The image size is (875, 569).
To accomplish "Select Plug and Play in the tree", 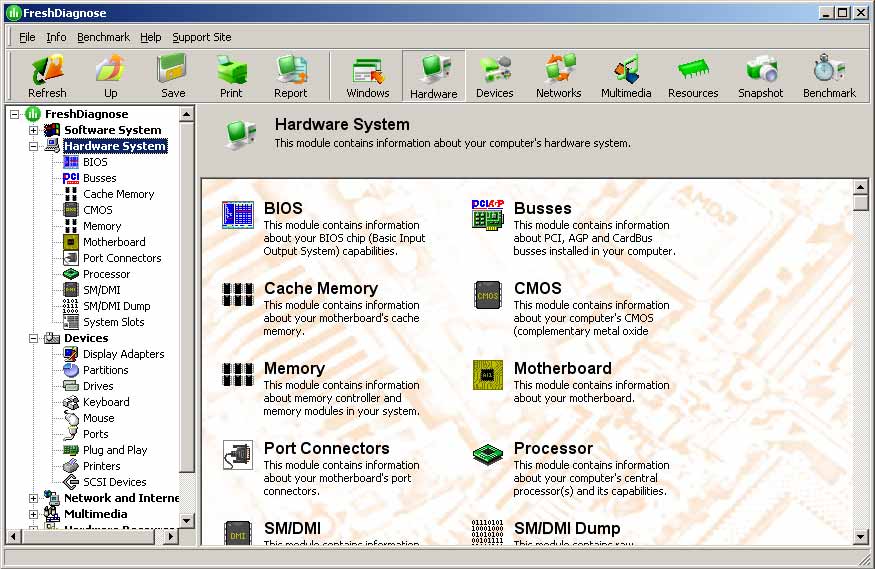I will 115,450.
